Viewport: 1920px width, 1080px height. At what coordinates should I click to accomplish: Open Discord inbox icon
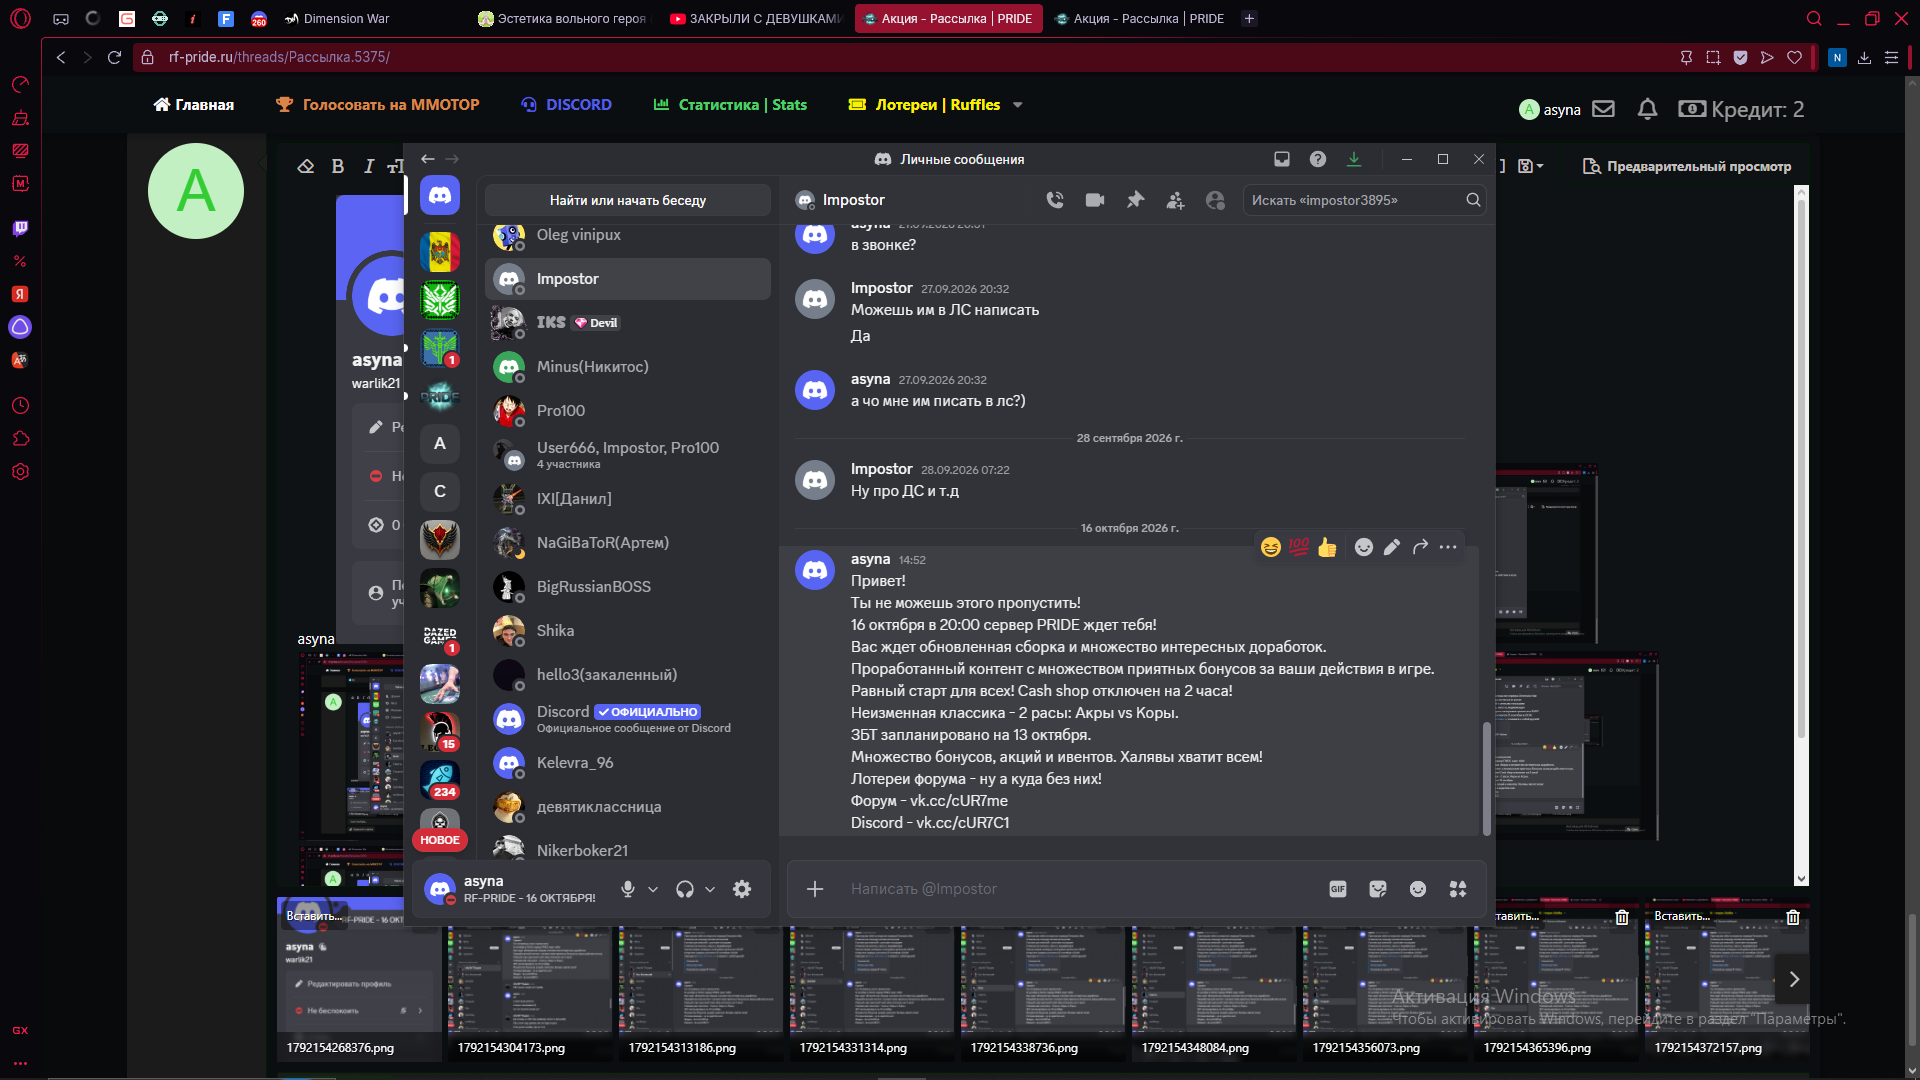point(1282,159)
